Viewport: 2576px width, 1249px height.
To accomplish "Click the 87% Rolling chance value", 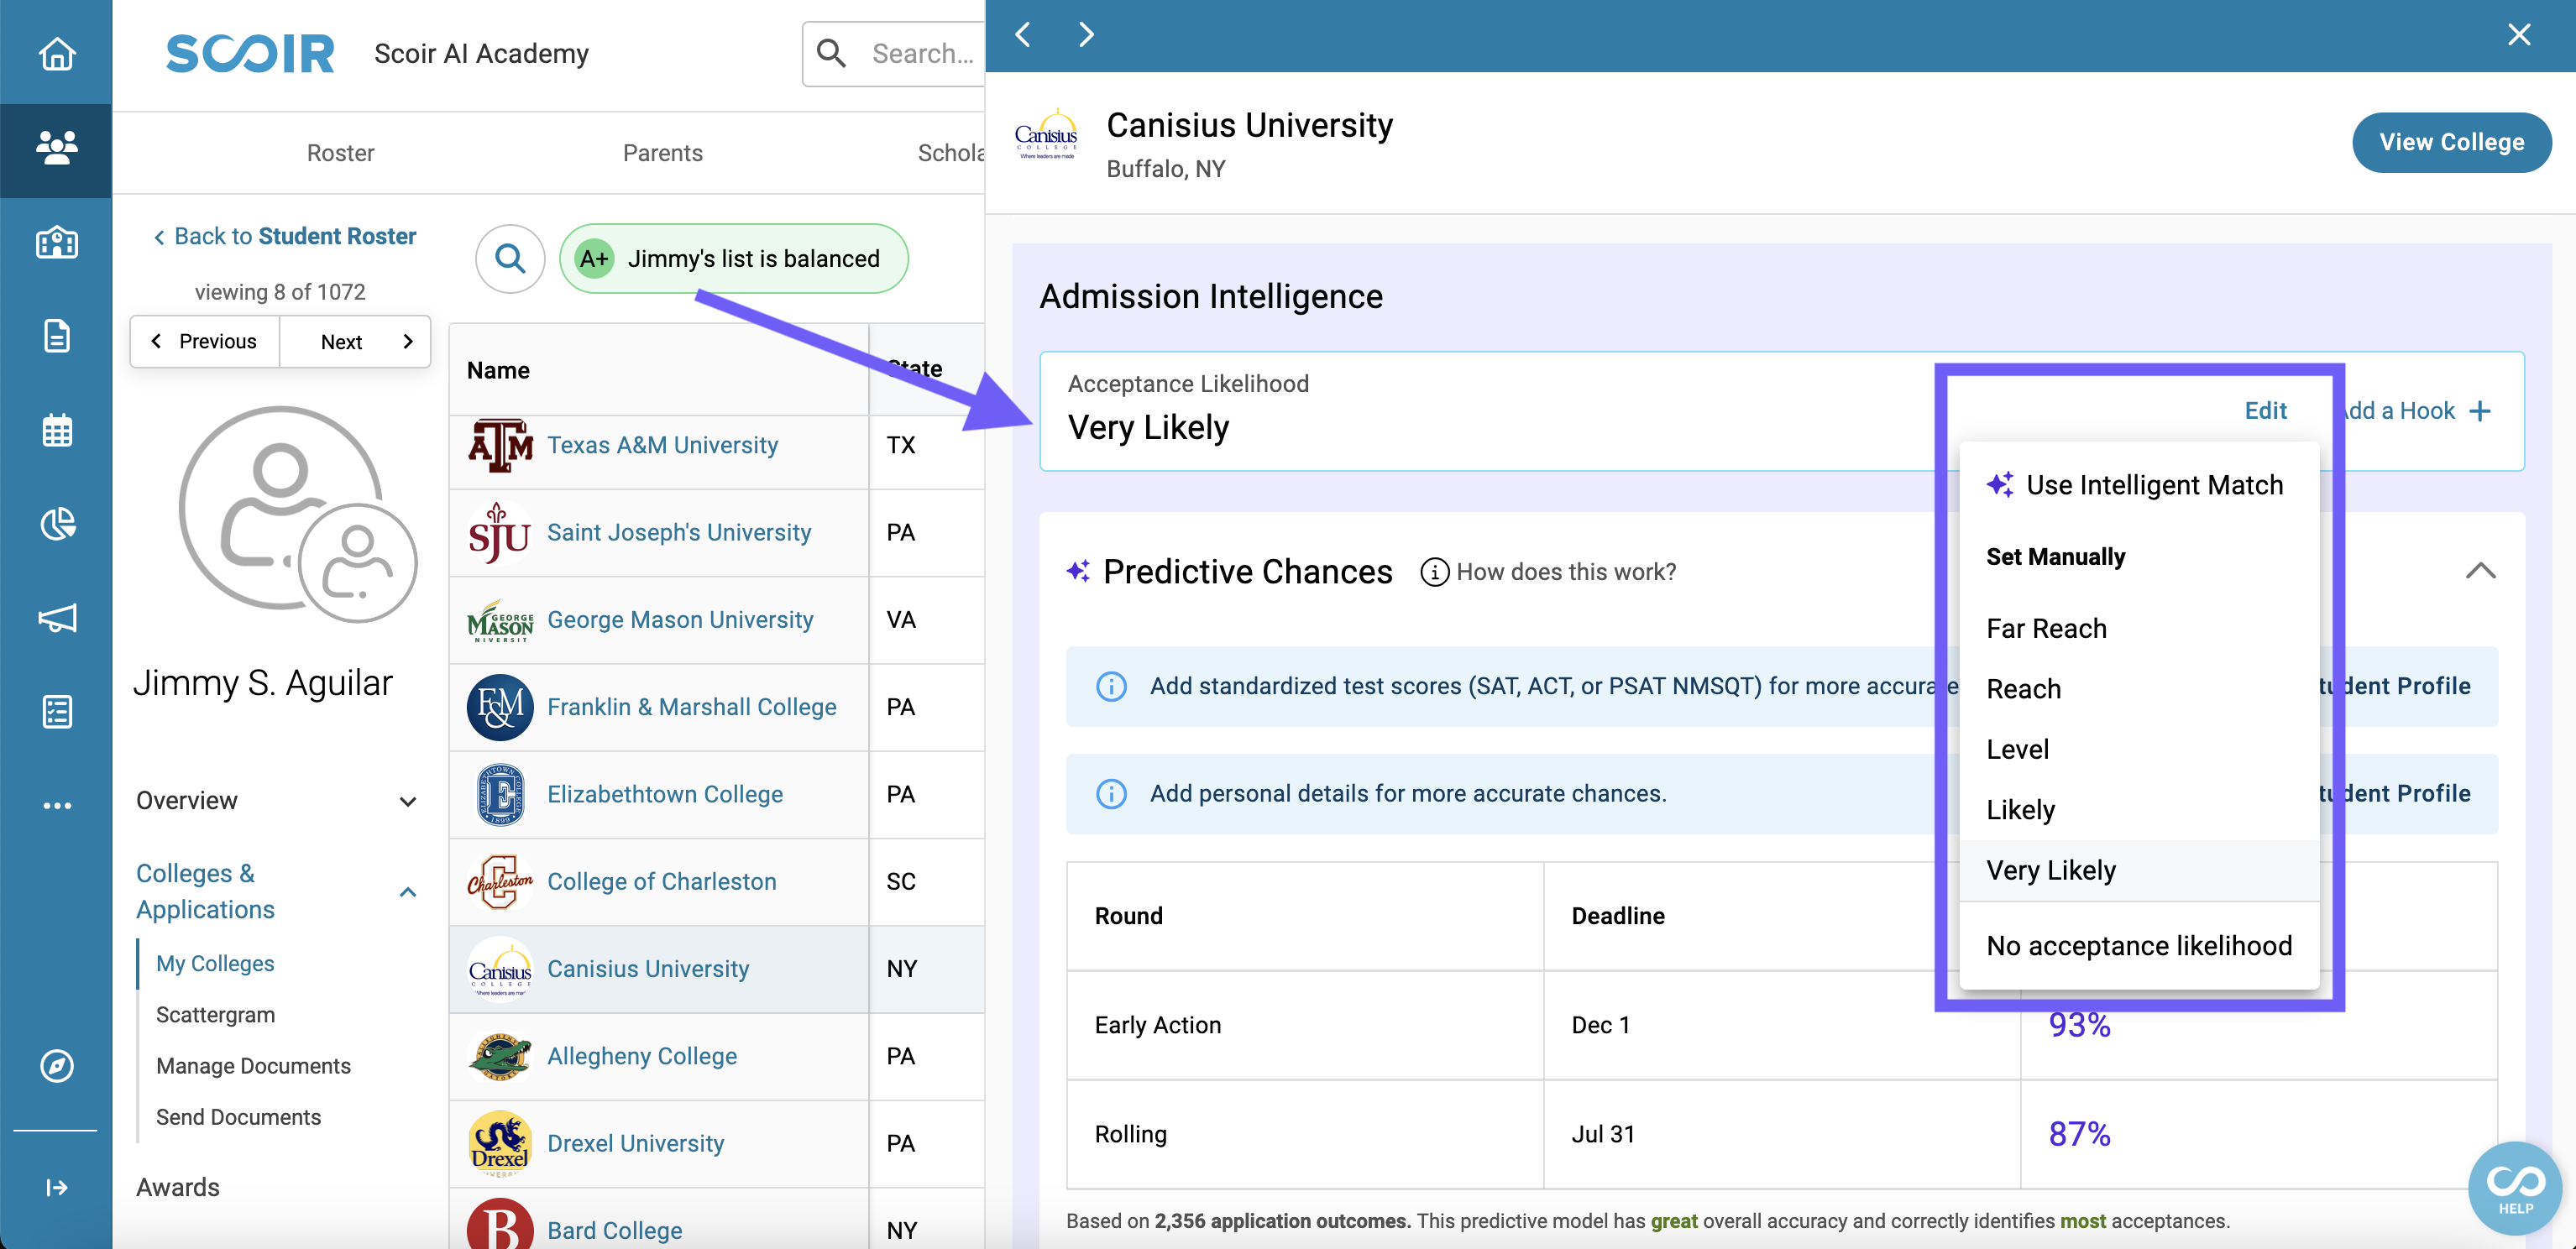I will tap(2079, 1134).
